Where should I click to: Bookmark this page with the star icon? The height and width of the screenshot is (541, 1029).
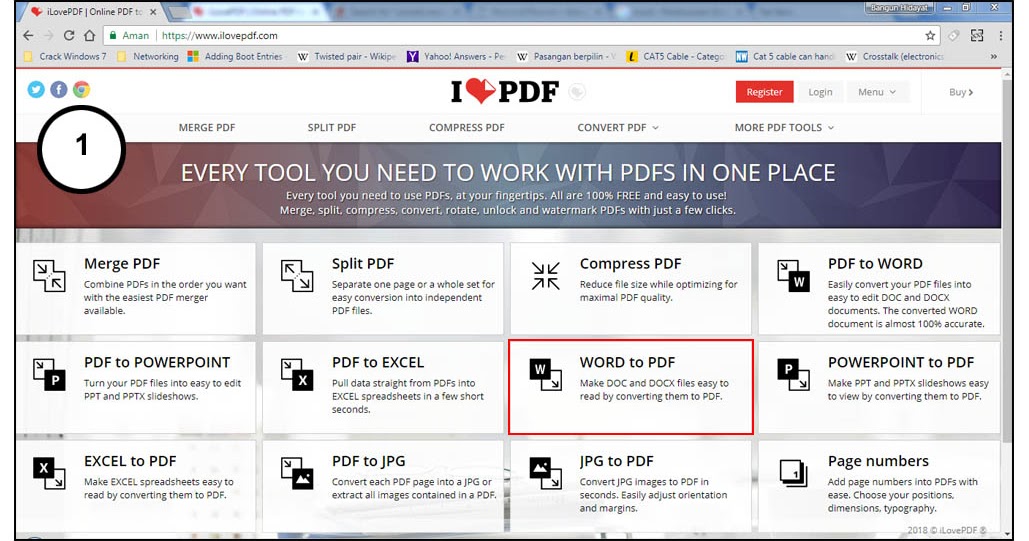(x=930, y=35)
